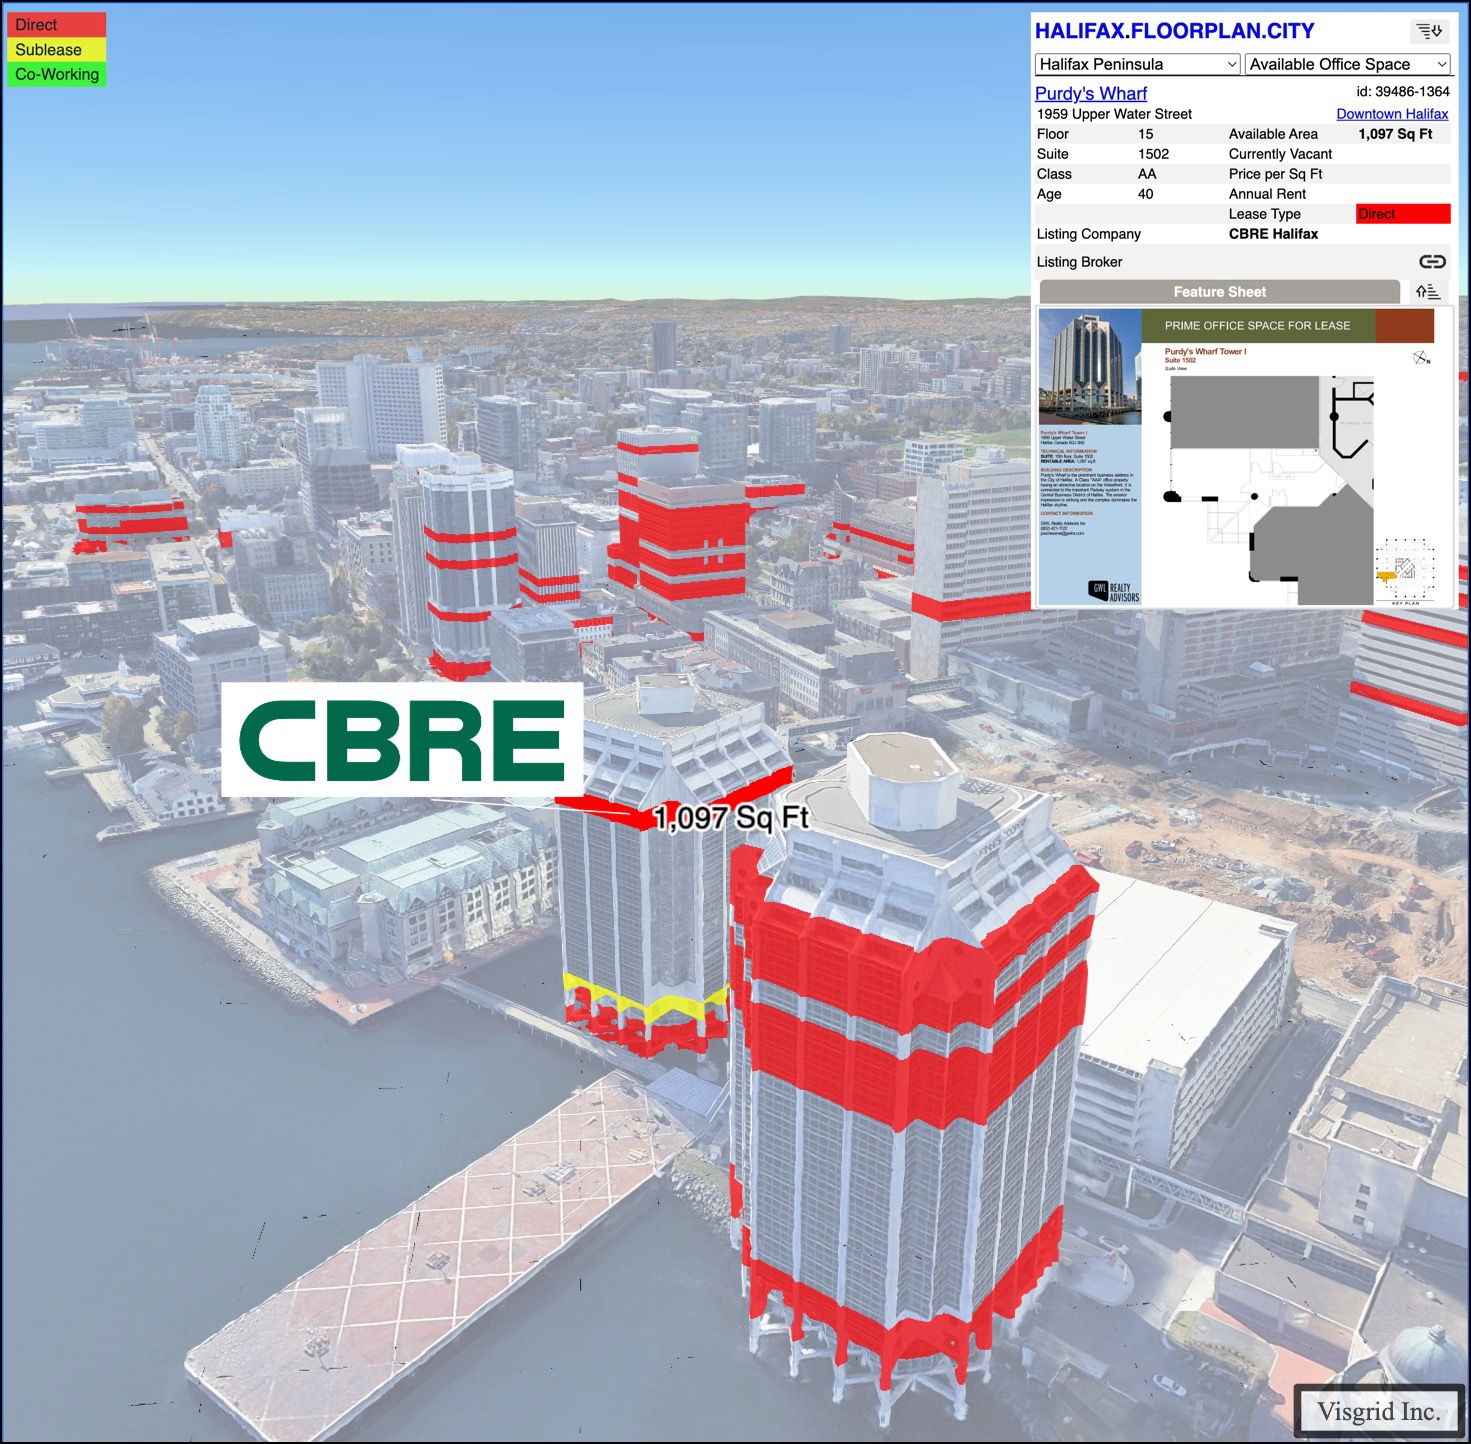1471x1444 pixels.
Task: Click the collapse-list icon beside Feature Sheet
Action: click(1428, 292)
